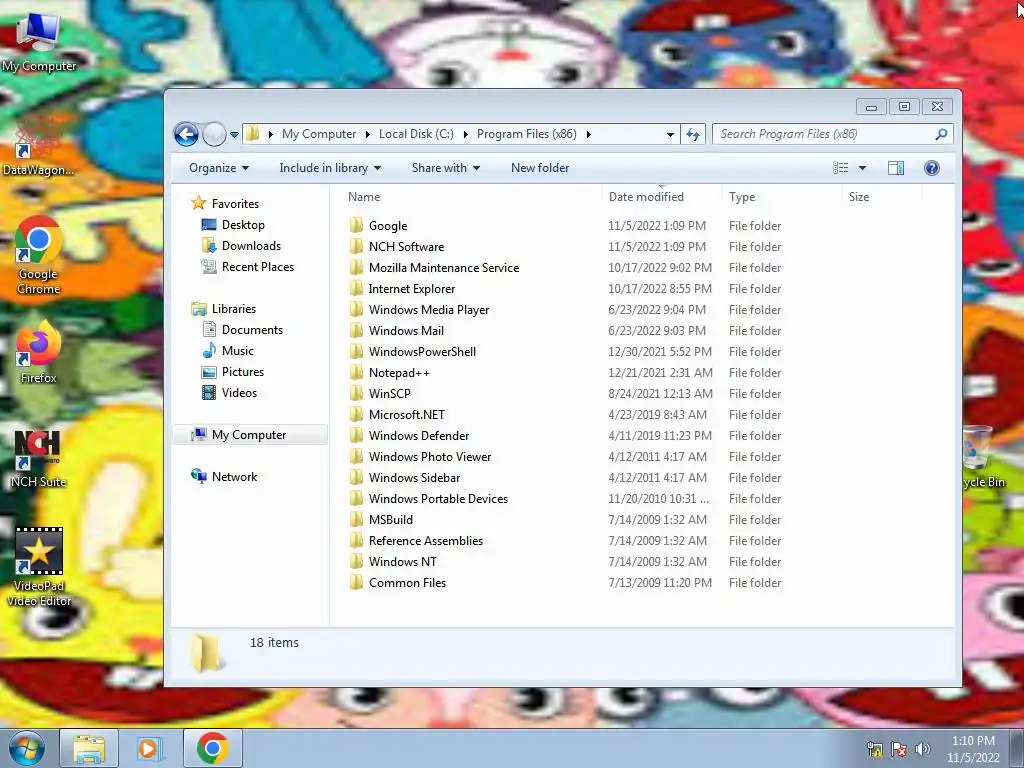Select the NCH Software folder
The width and height of the screenshot is (1024, 768).
pyautogui.click(x=406, y=247)
